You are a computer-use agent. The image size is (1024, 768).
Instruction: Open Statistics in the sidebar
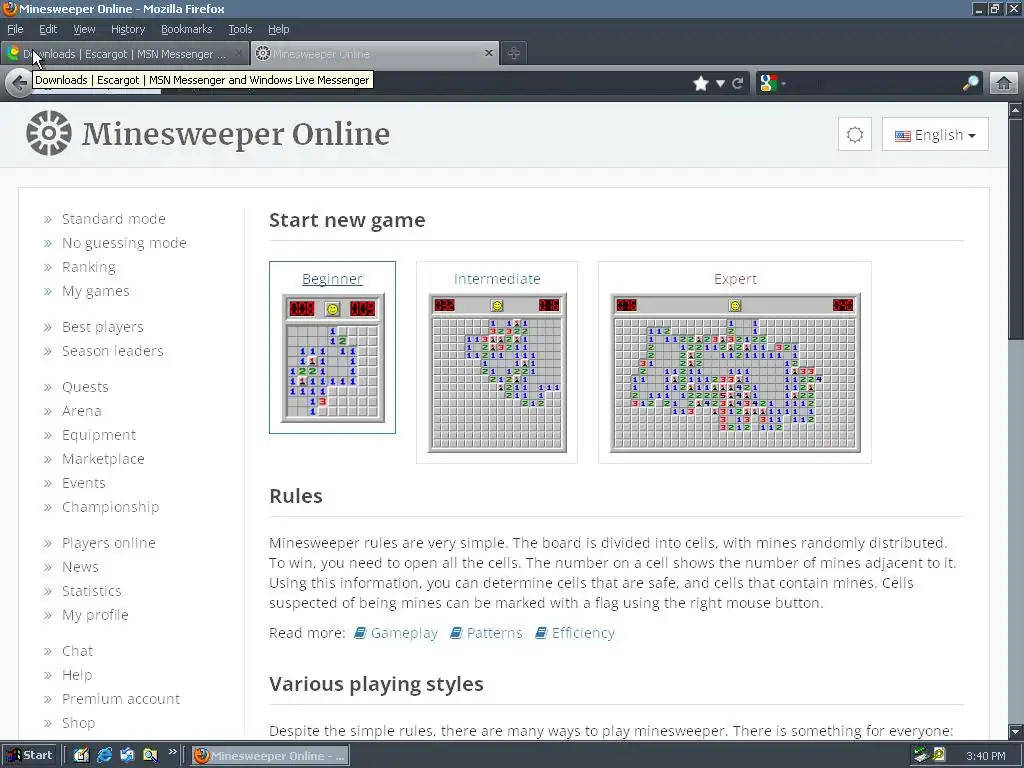(x=91, y=591)
